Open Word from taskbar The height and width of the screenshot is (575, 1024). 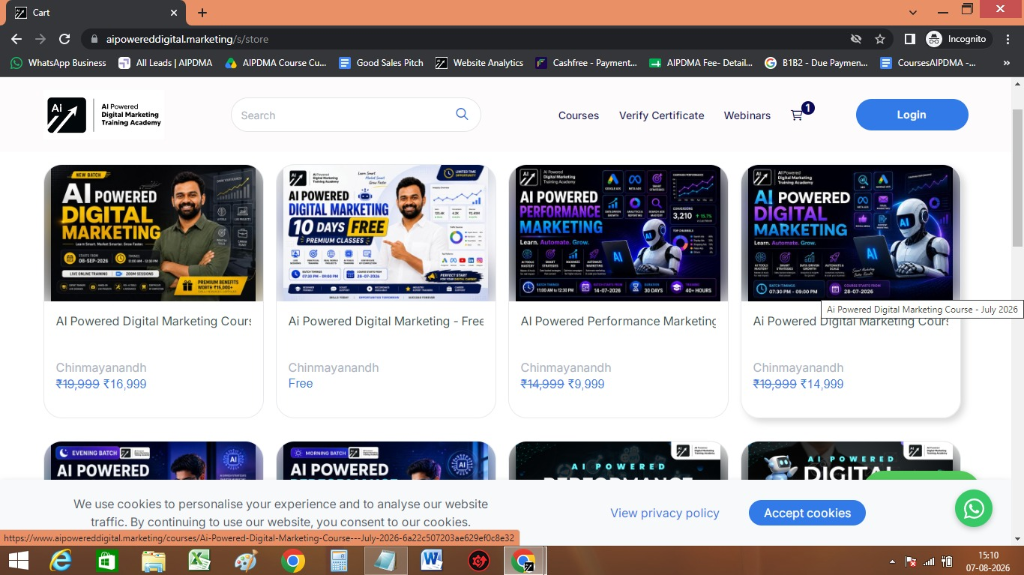tap(431, 561)
